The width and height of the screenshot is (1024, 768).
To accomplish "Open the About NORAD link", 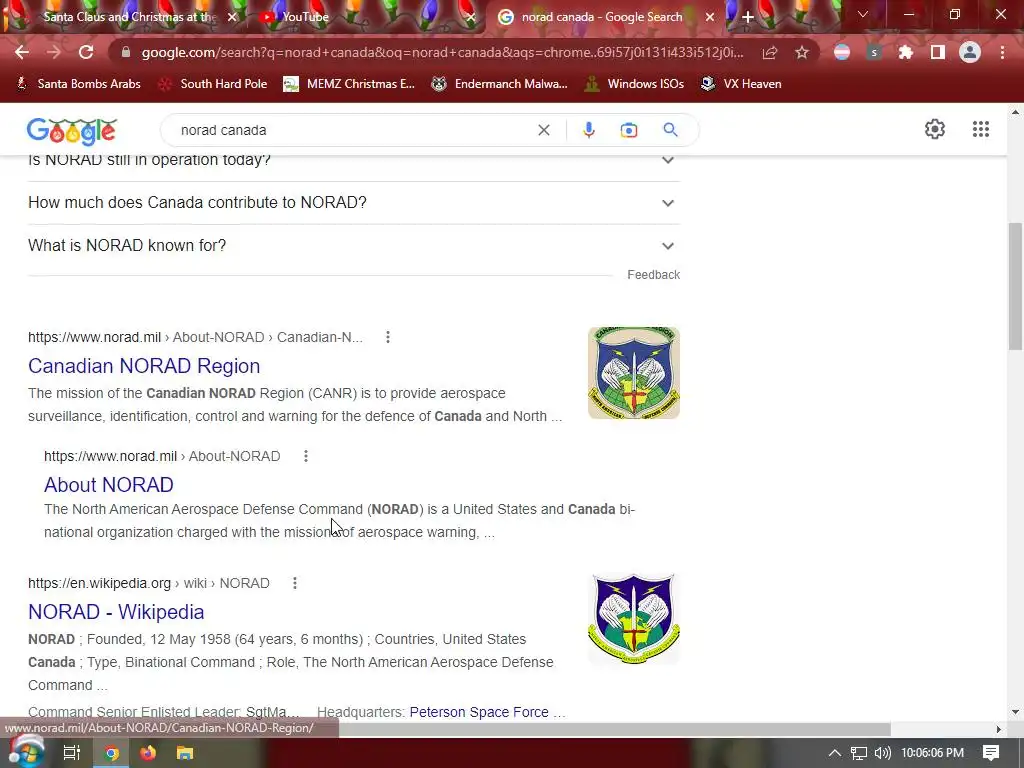I will 108,485.
